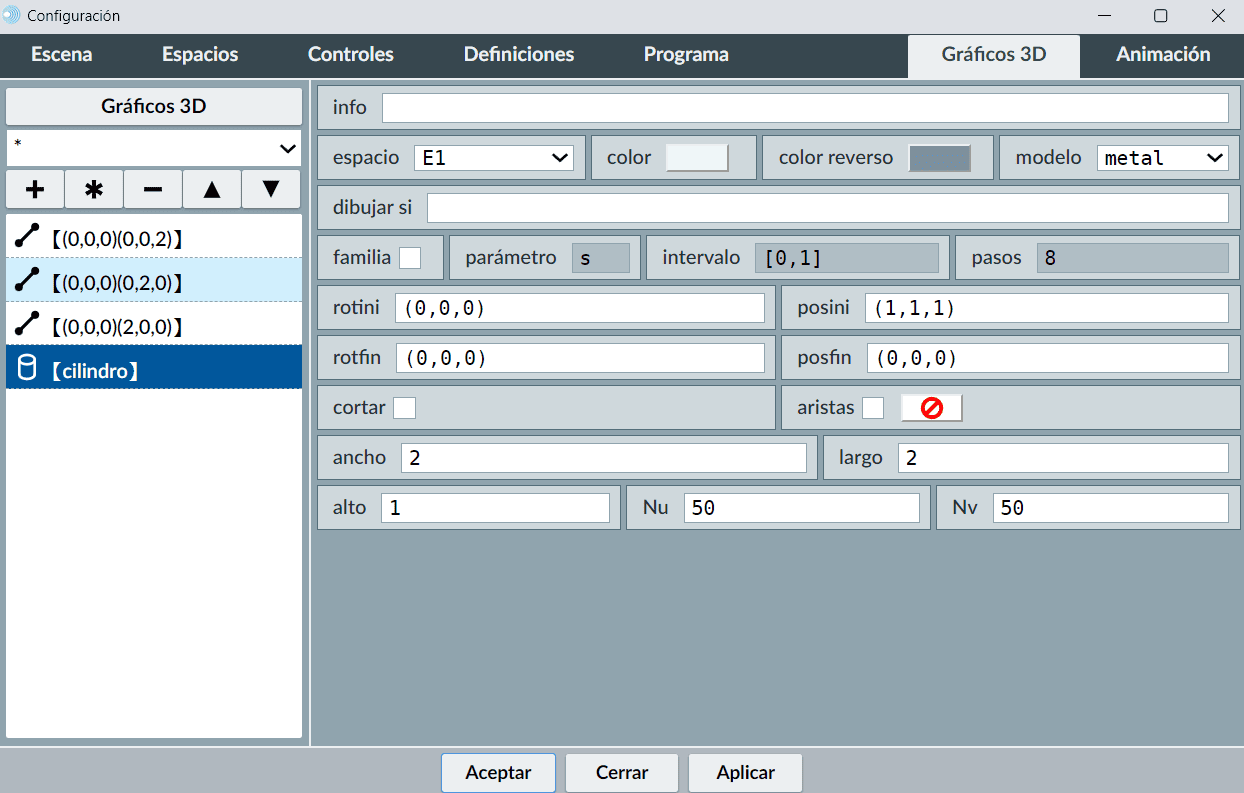Click the posini input field
This screenshot has height=793, width=1244.
click(x=1046, y=308)
